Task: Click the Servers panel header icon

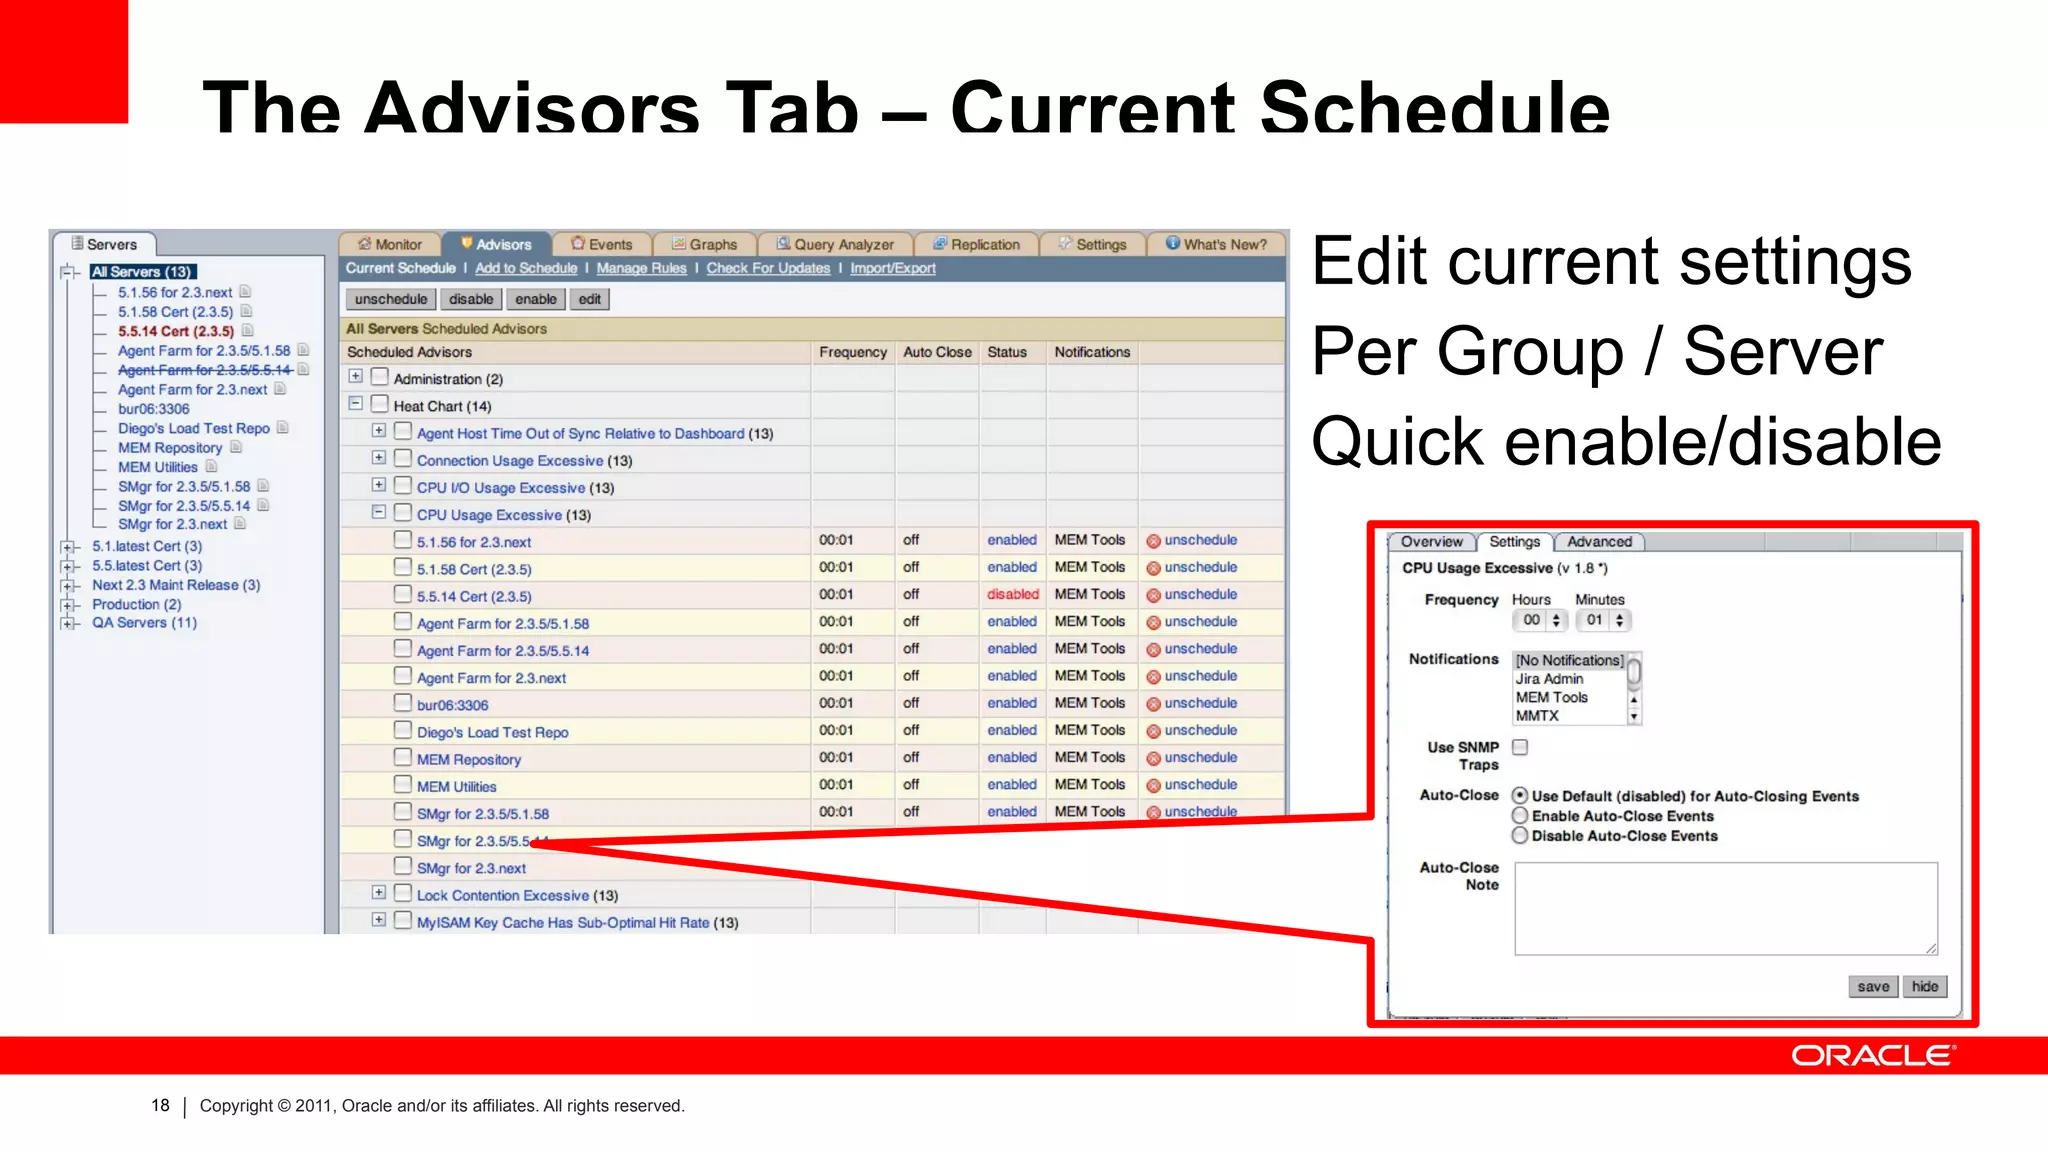Action: coord(77,243)
